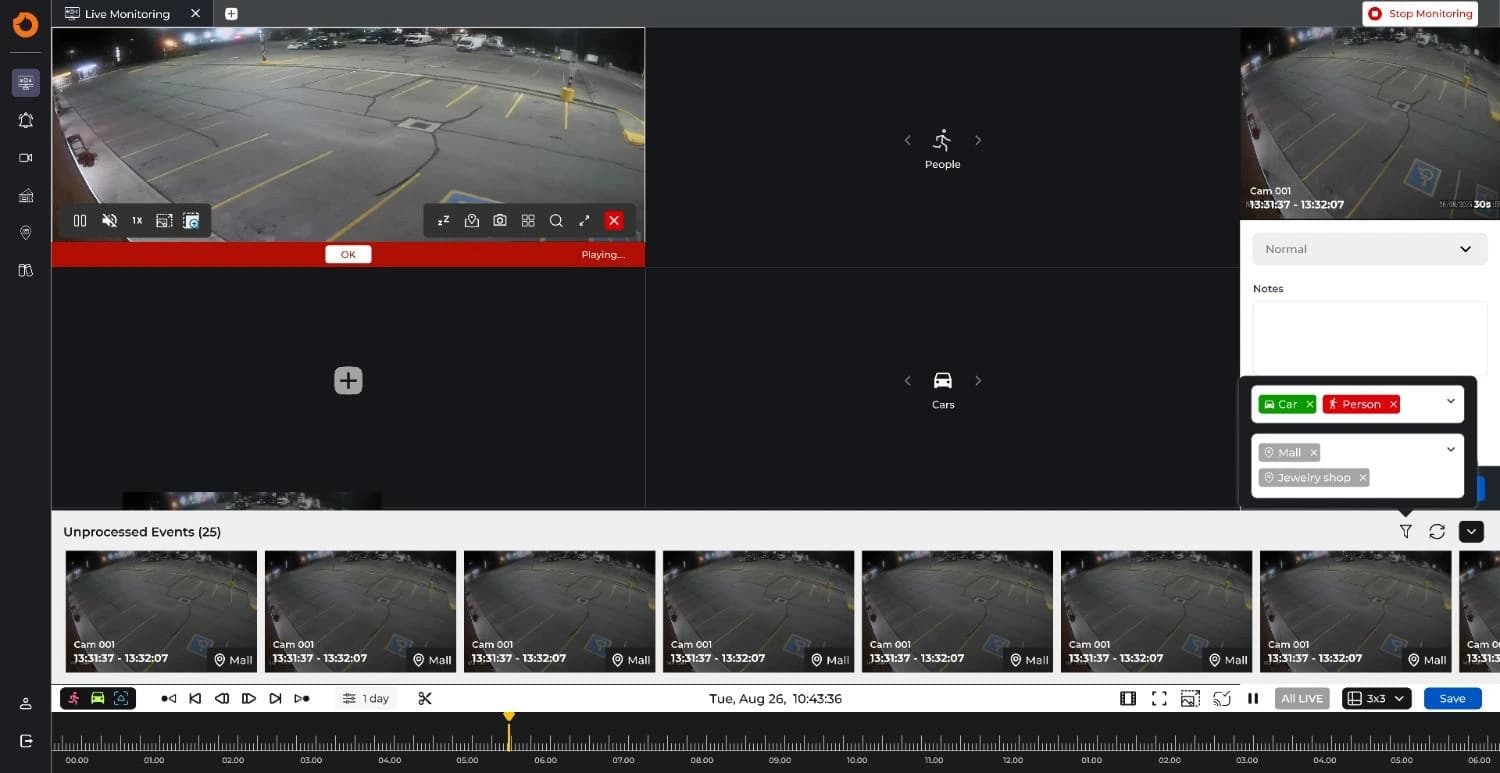Collapse the Unprocessed Events panel
Image resolution: width=1500 pixels, height=773 pixels.
click(x=1471, y=532)
